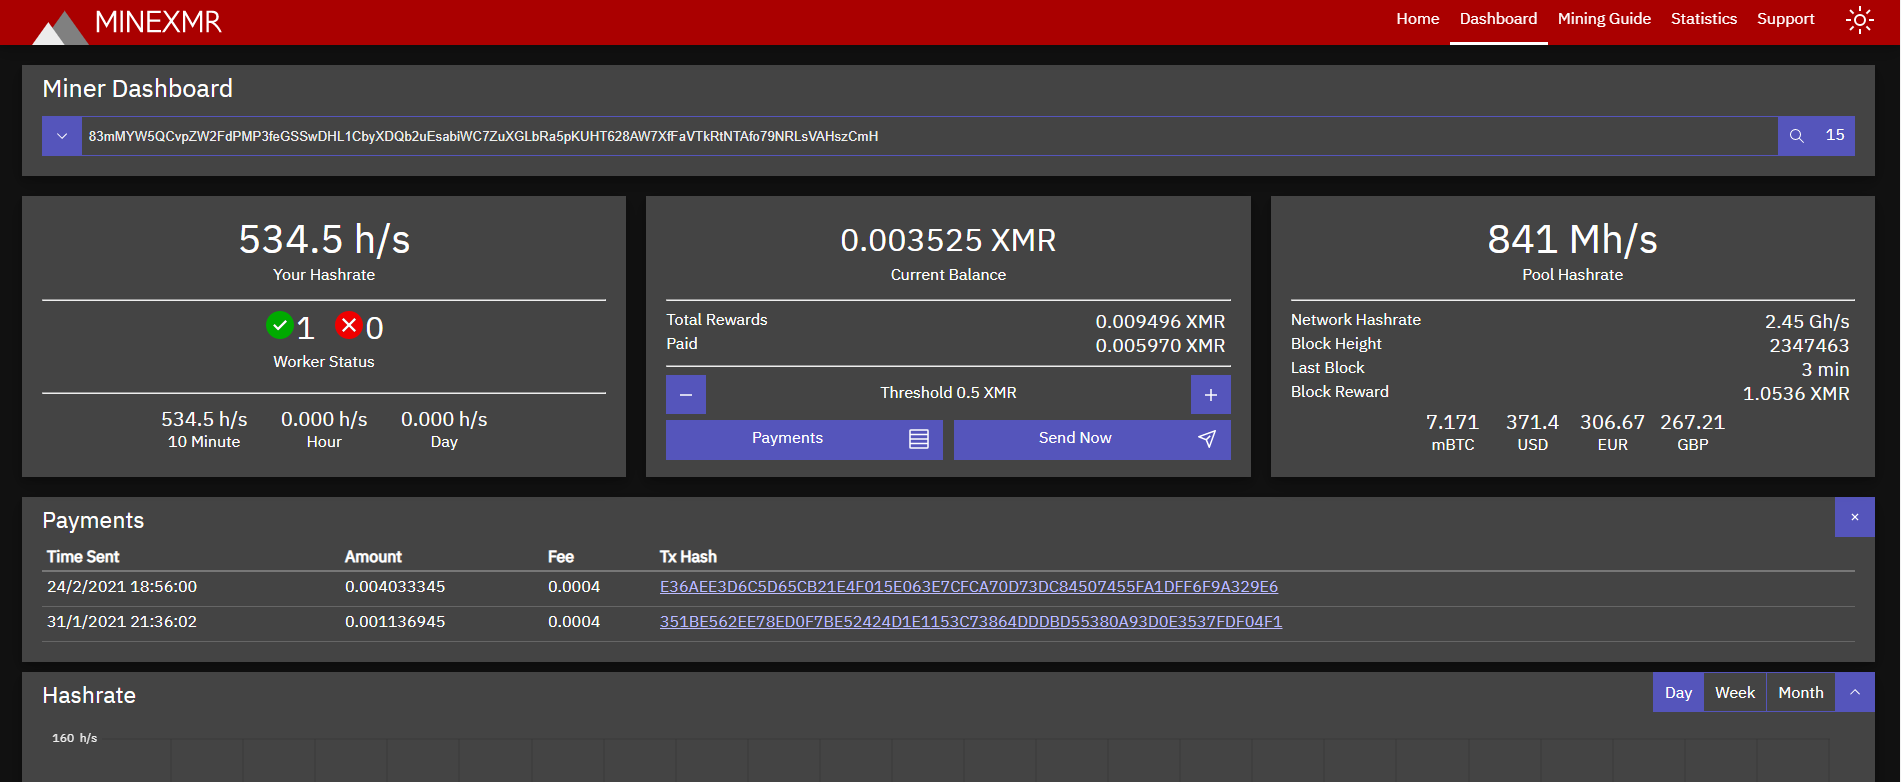Screen dimensions: 1901x782
Task: Open the Payments list
Action: pos(804,439)
